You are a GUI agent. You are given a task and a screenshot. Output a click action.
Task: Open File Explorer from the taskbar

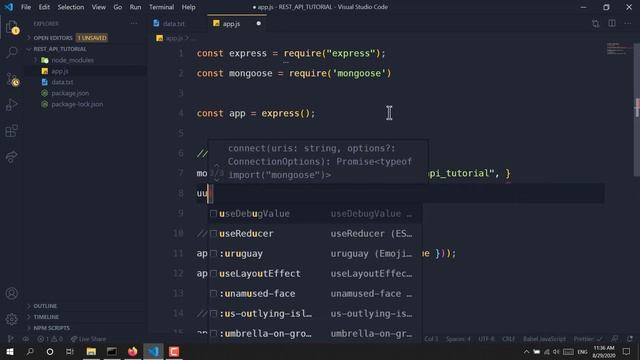point(91,351)
